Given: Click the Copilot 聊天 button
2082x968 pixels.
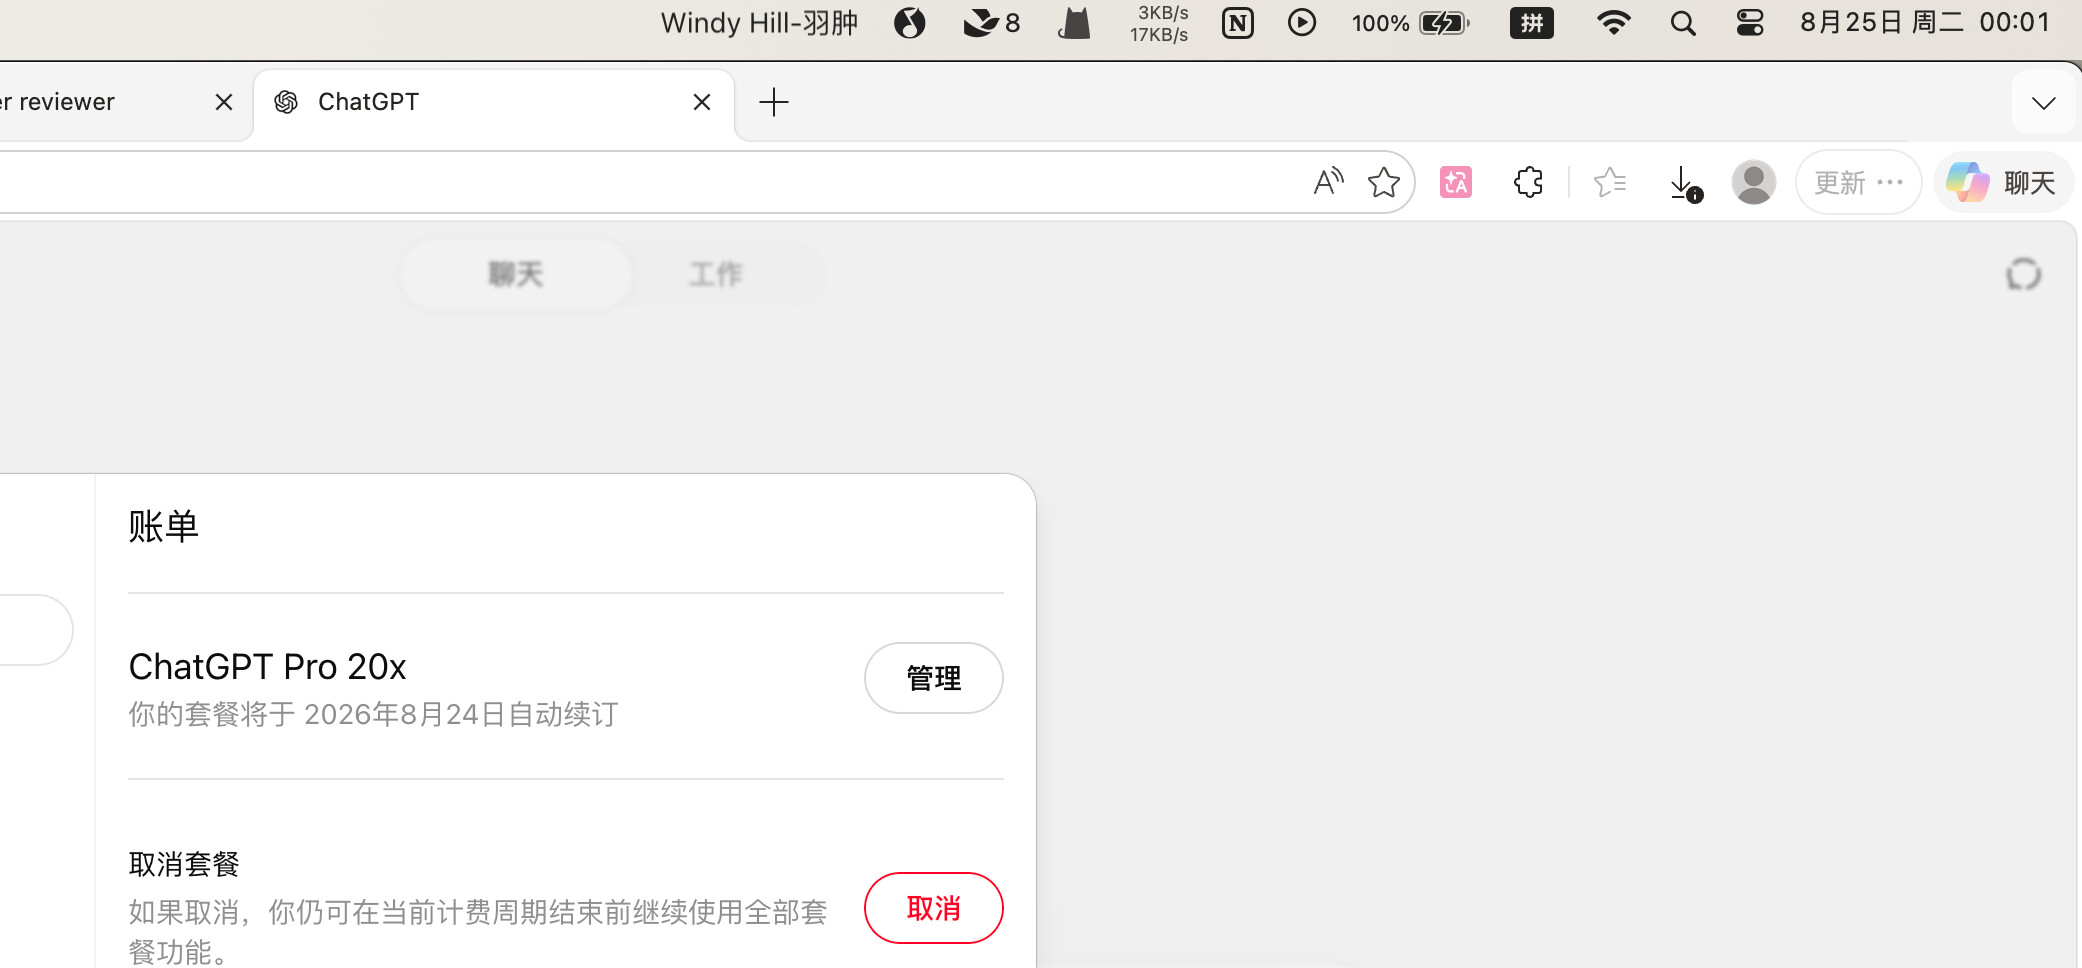Looking at the screenshot, I should (2003, 182).
